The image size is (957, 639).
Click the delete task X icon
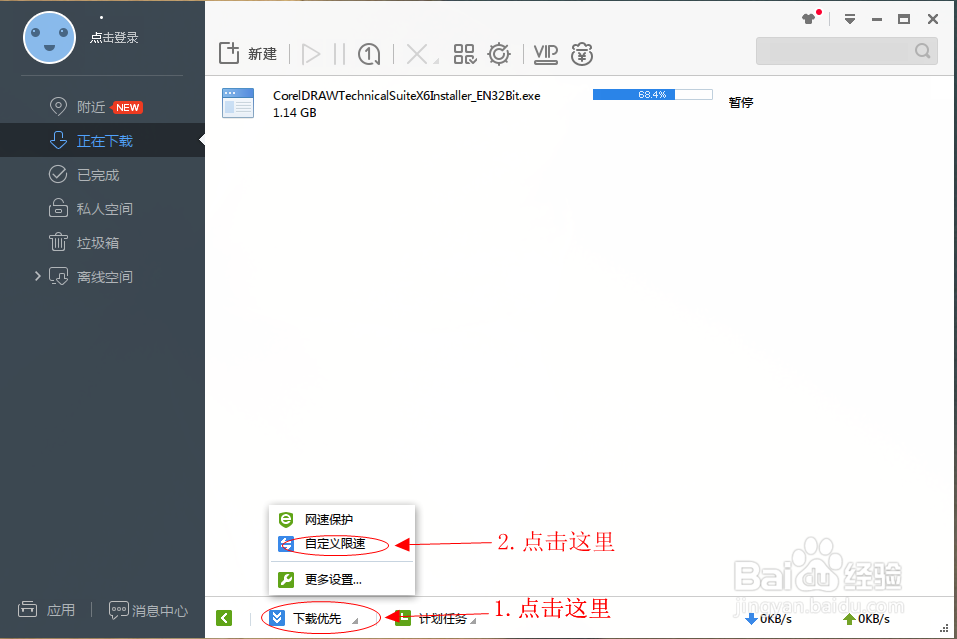click(416, 54)
